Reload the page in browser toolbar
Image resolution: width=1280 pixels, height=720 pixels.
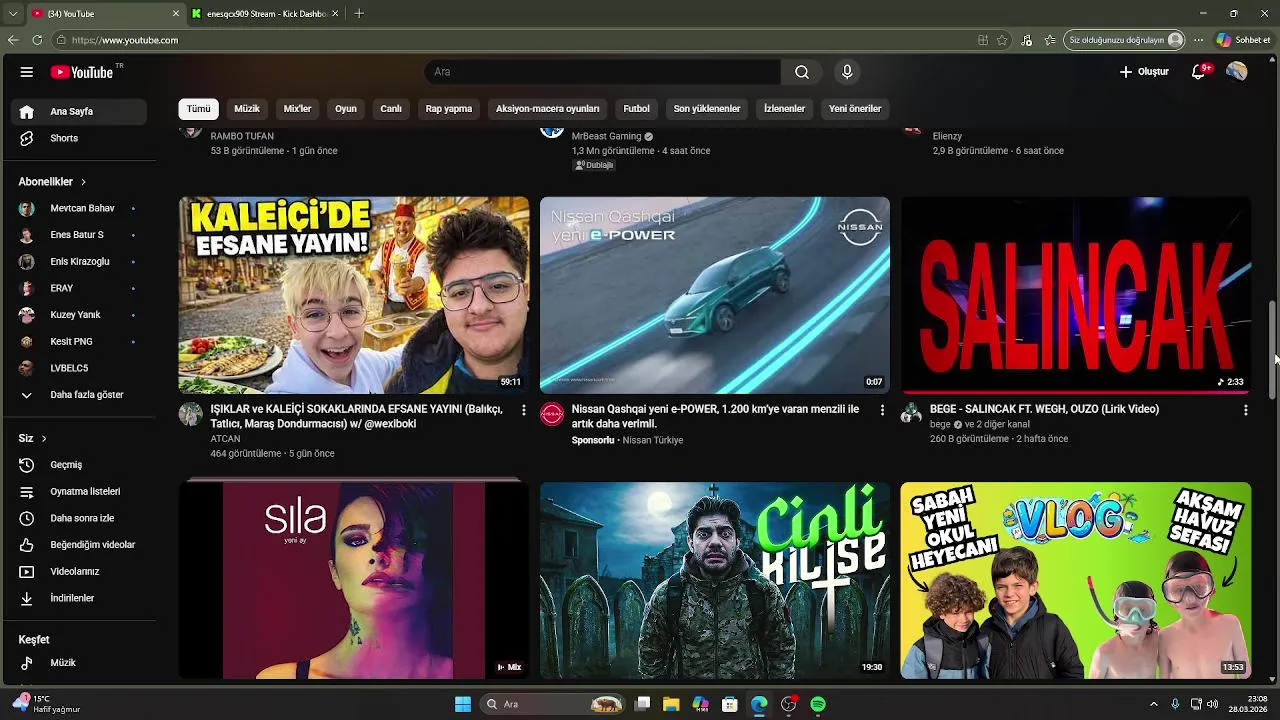(37, 40)
